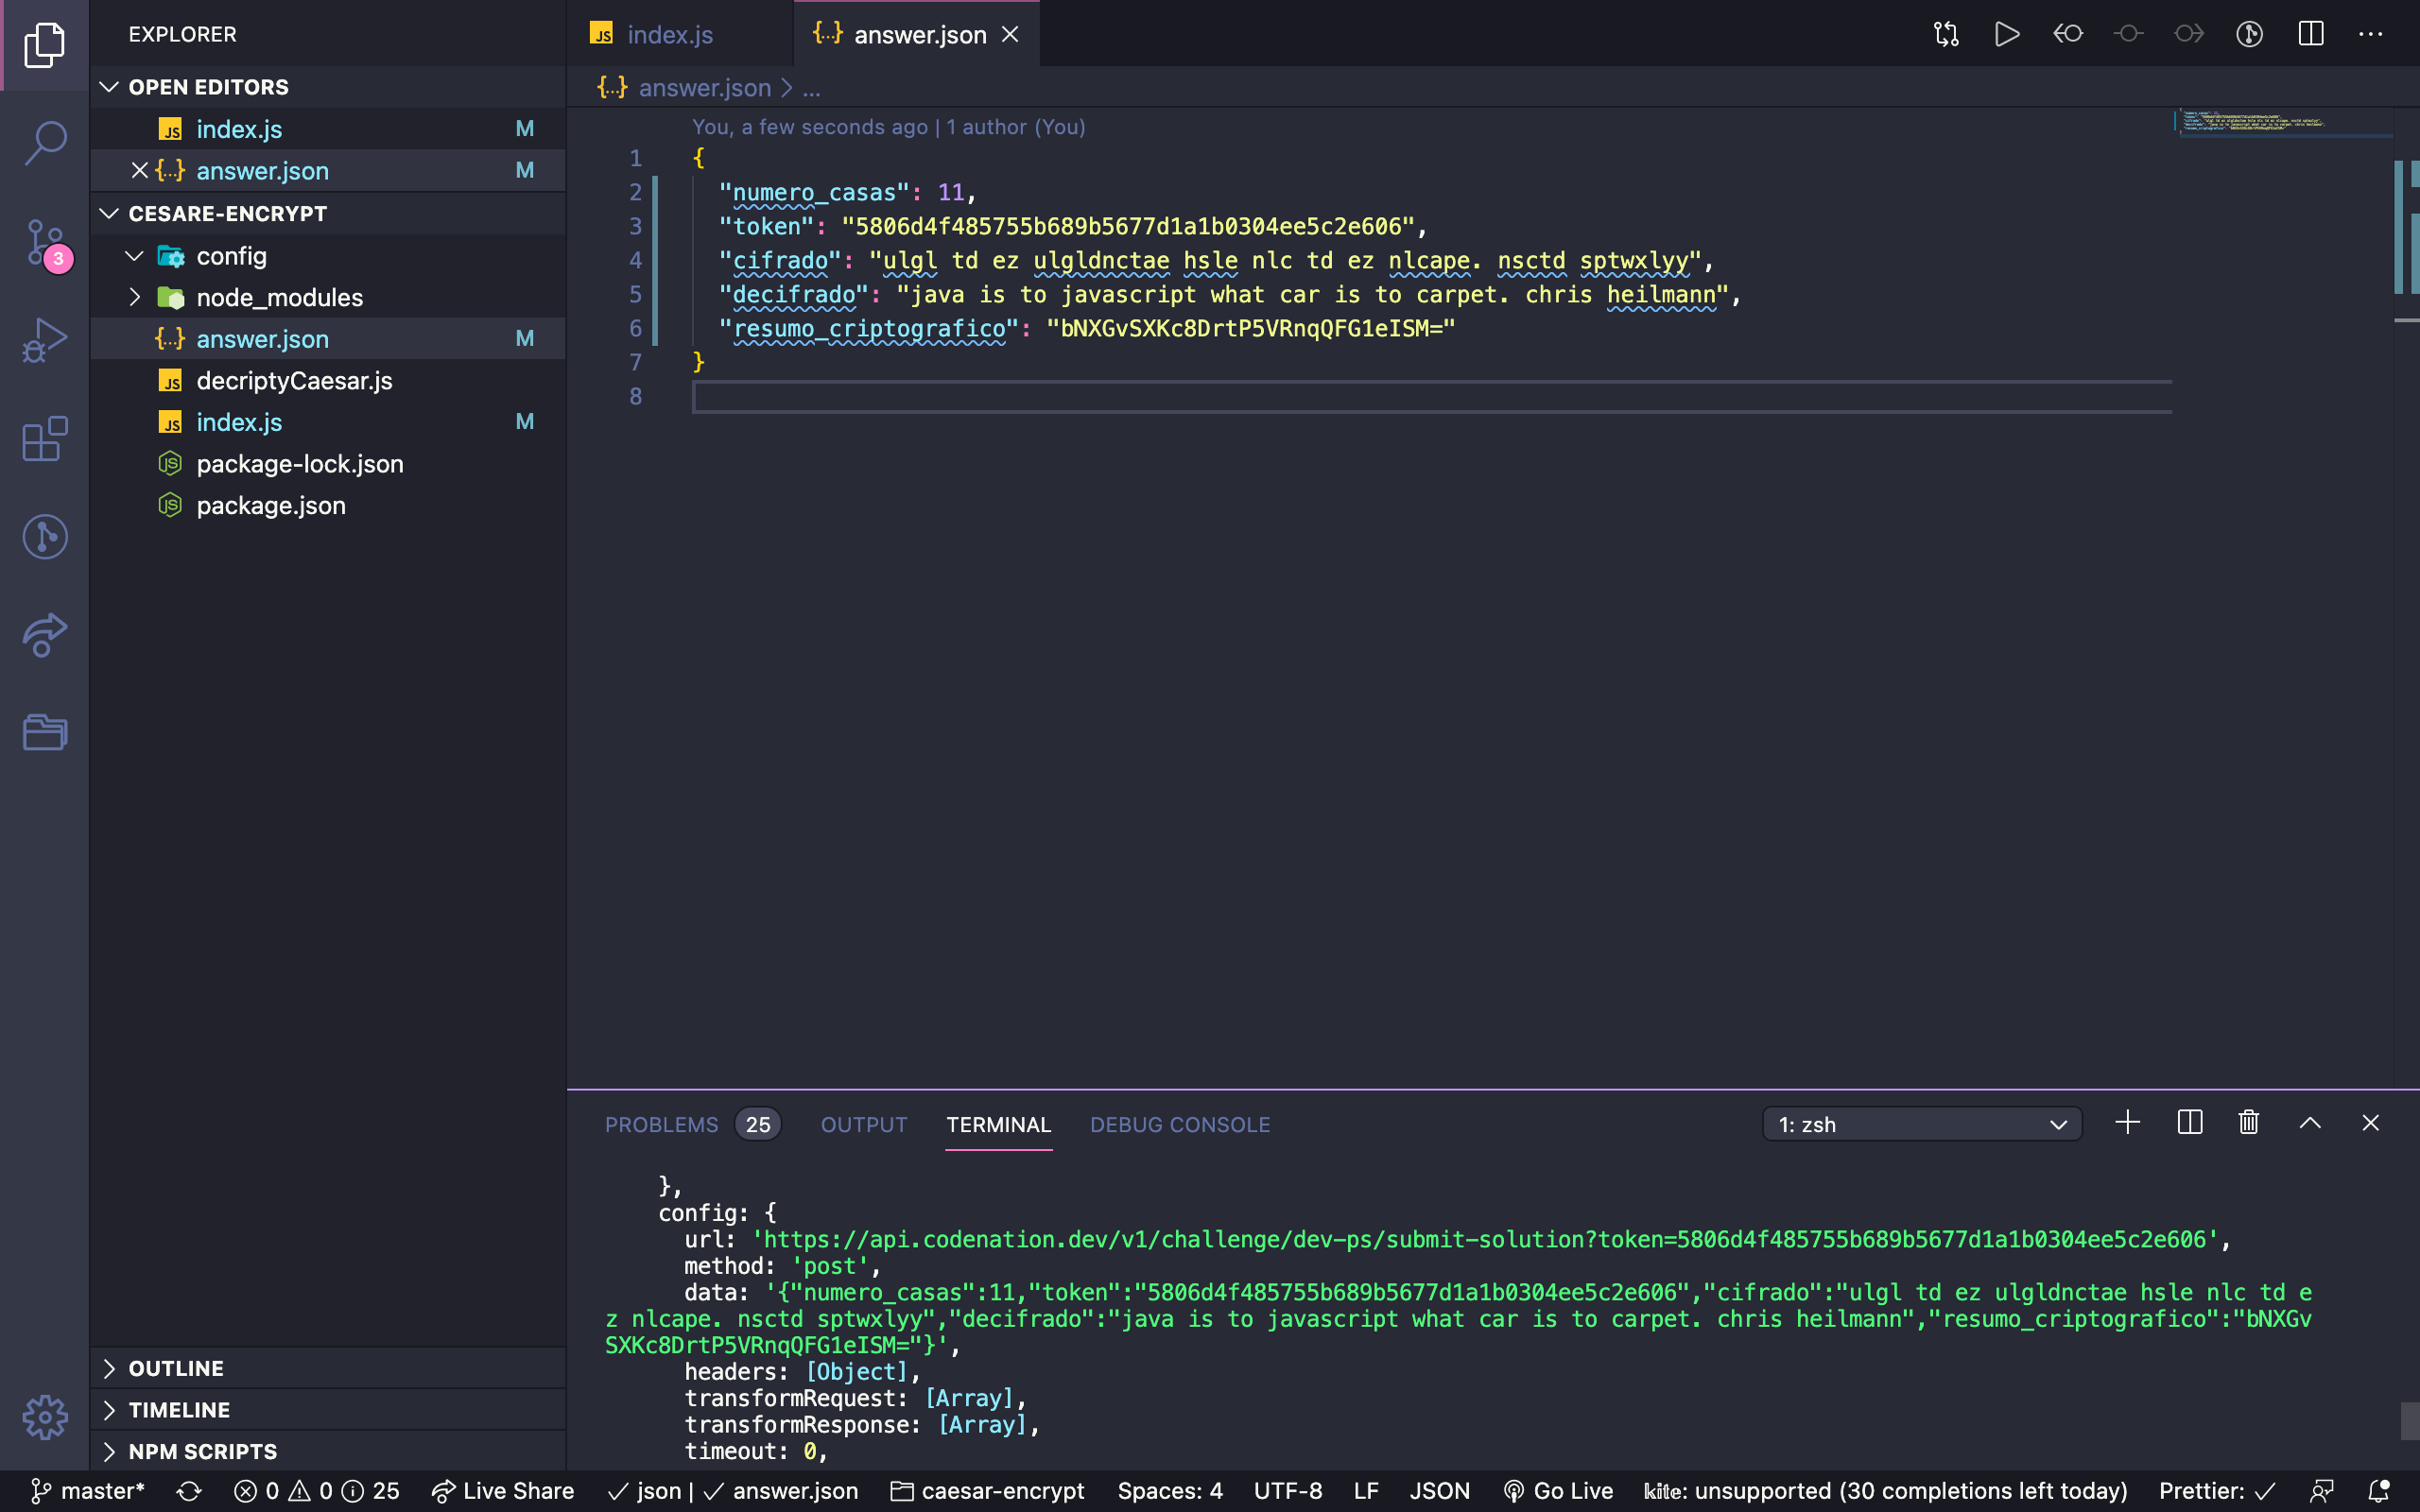Run the current file with the play icon
Image resolution: width=2420 pixels, height=1512 pixels.
2006,33
